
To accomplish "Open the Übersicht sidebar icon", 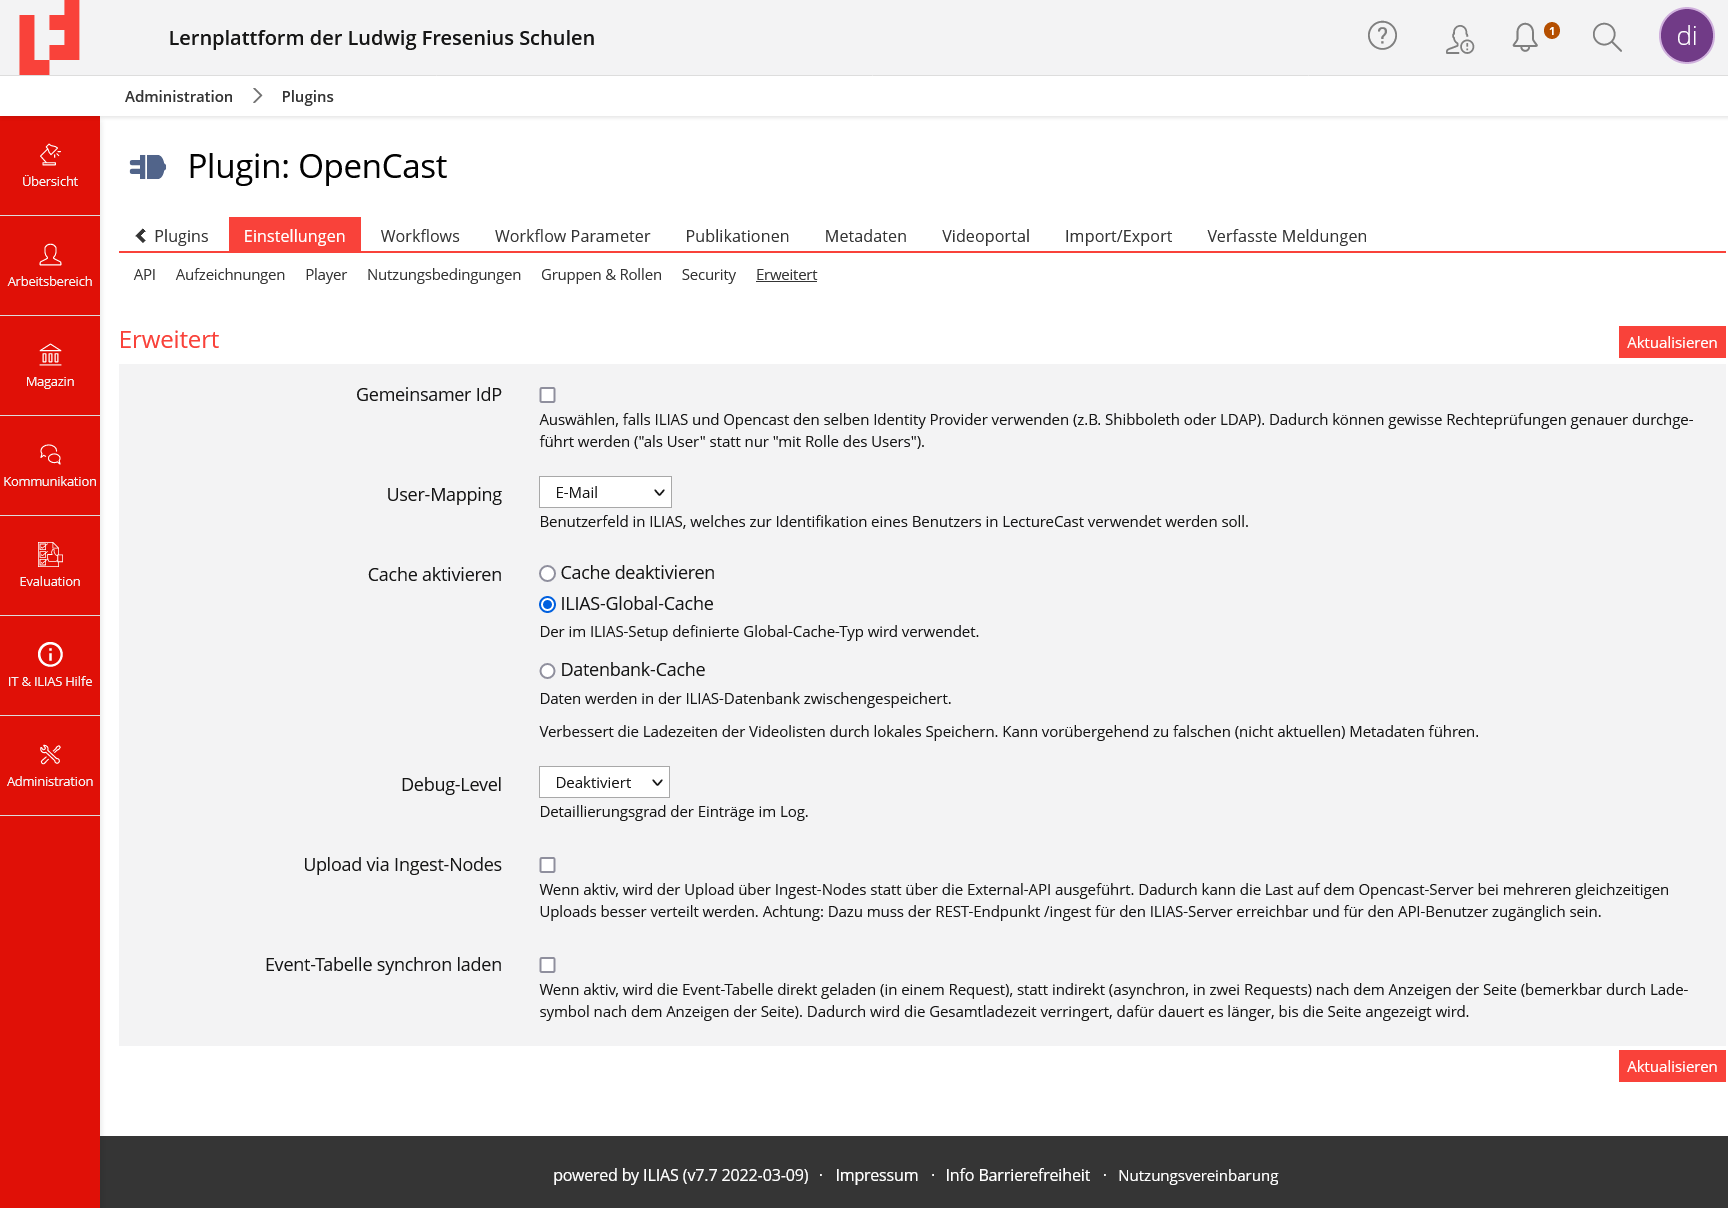I will [50, 165].
